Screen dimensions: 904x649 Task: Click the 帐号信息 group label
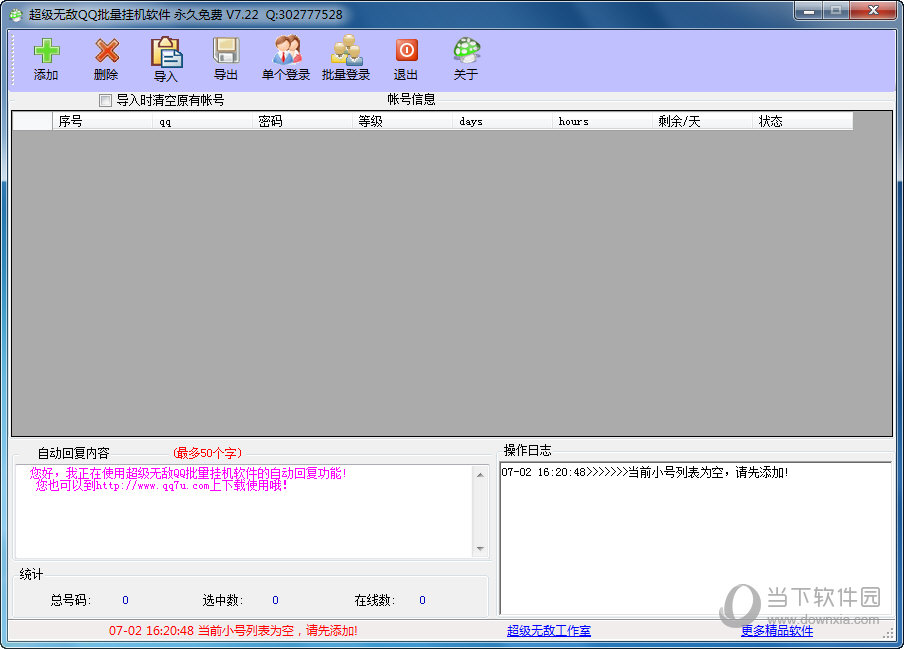pyautogui.click(x=411, y=100)
